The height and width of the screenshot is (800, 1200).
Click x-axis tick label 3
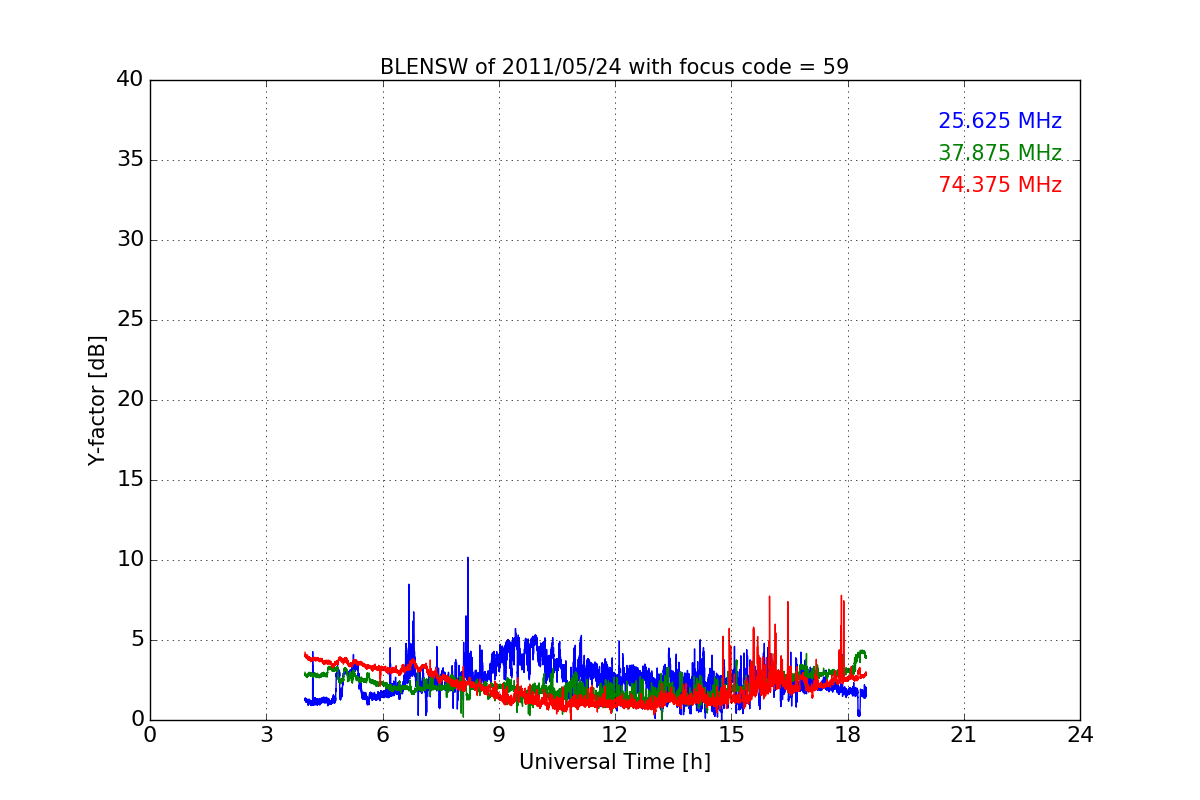click(x=266, y=735)
